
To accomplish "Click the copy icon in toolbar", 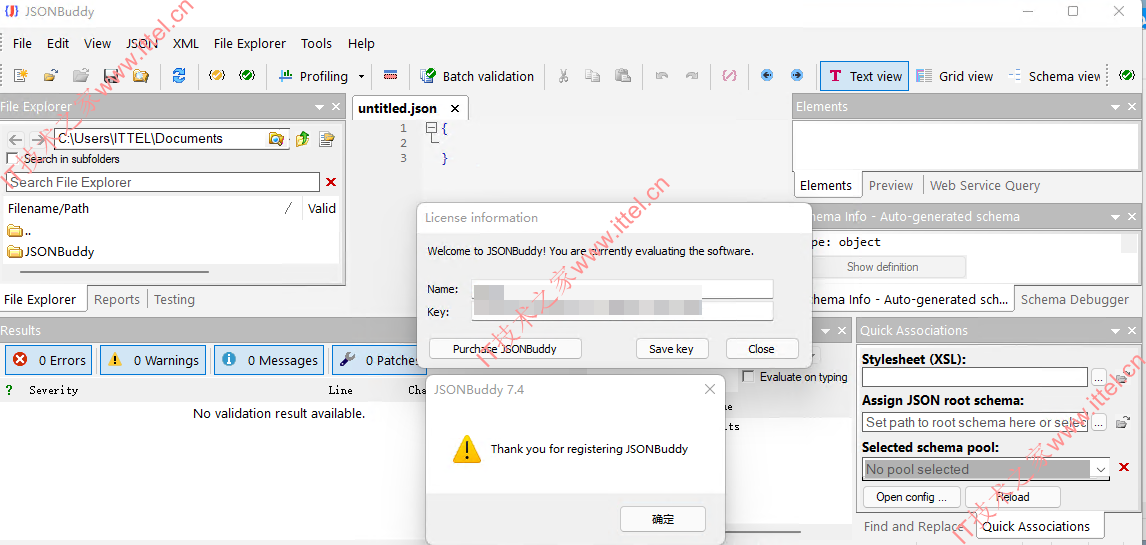I will click(x=593, y=76).
